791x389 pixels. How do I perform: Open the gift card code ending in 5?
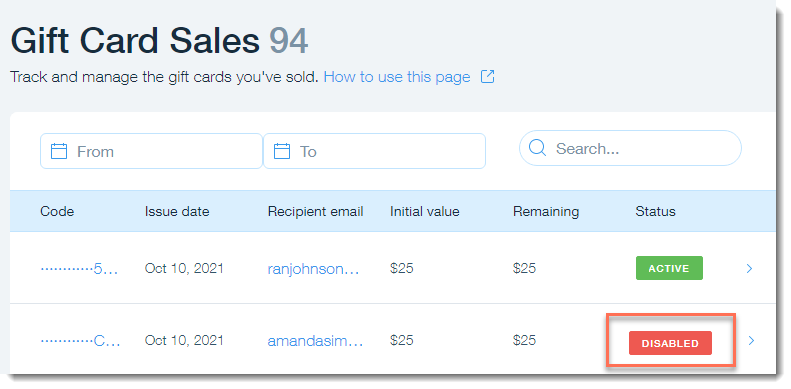pos(79,269)
